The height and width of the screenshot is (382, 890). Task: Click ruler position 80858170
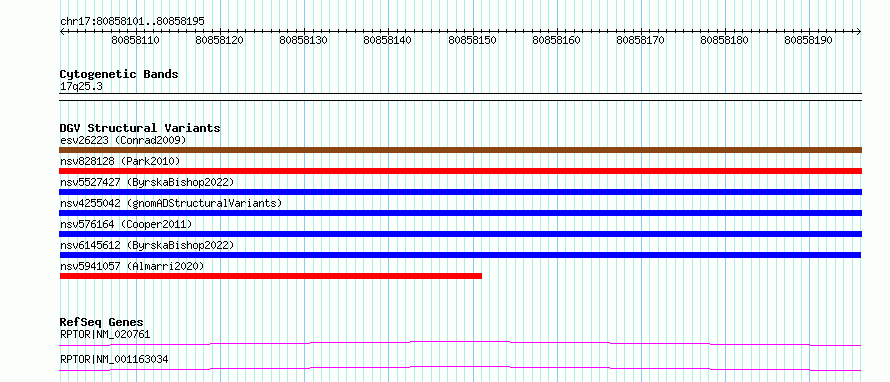point(641,40)
